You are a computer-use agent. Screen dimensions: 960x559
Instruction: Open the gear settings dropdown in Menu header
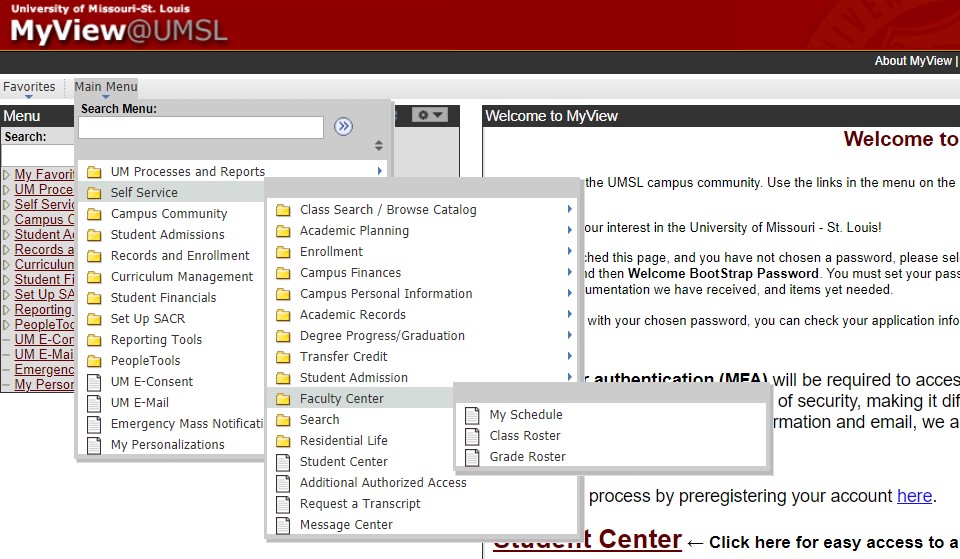tap(430, 115)
